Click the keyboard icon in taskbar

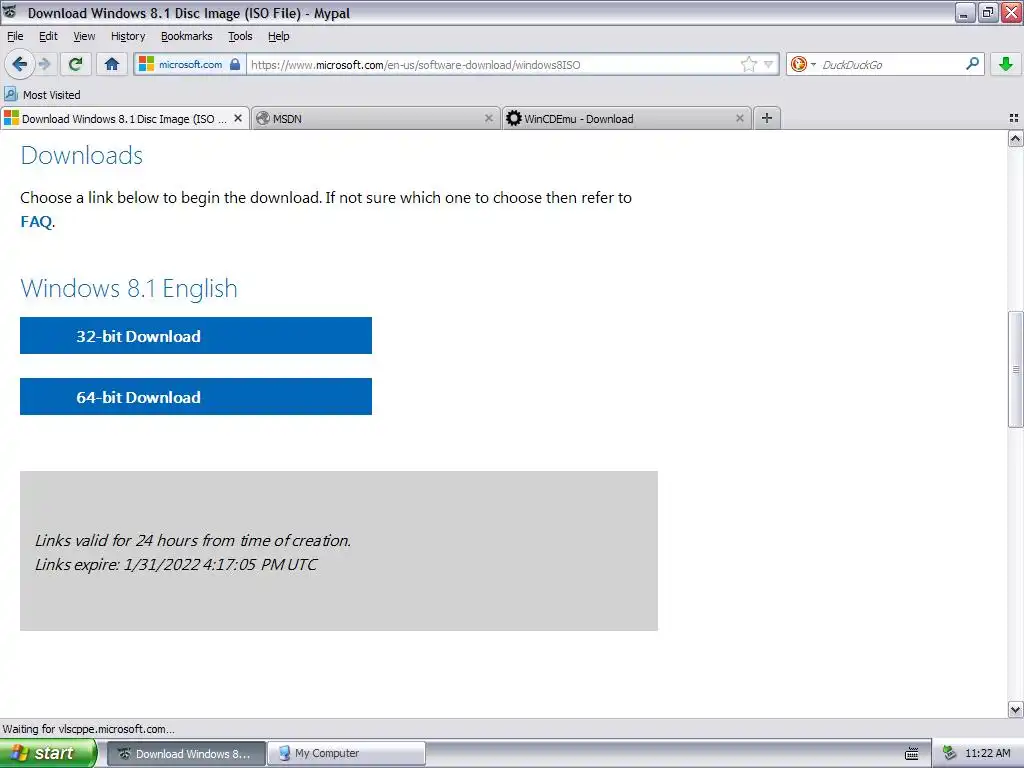pos(912,754)
